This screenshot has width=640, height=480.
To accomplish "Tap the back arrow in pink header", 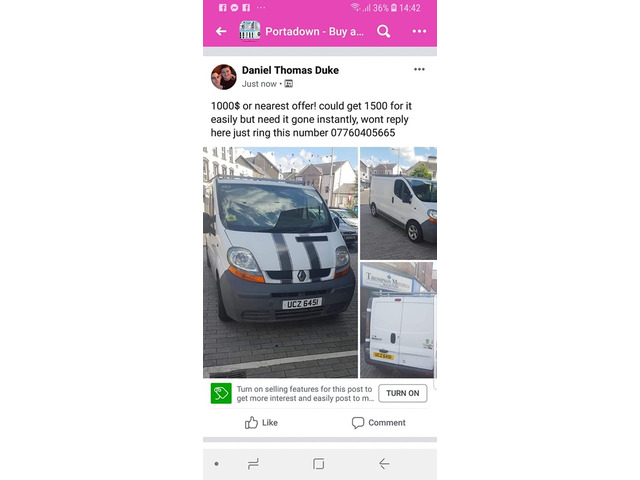I will [221, 31].
